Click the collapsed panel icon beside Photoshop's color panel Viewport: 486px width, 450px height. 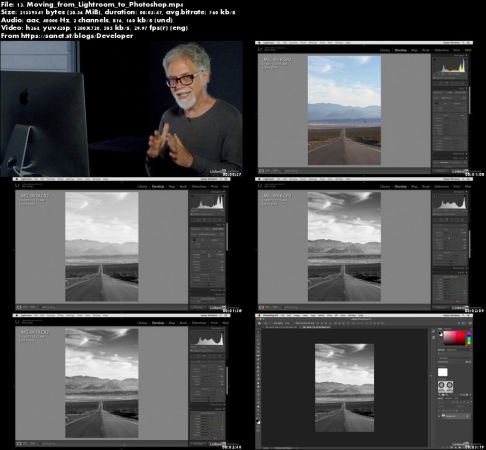pyautogui.click(x=434, y=332)
